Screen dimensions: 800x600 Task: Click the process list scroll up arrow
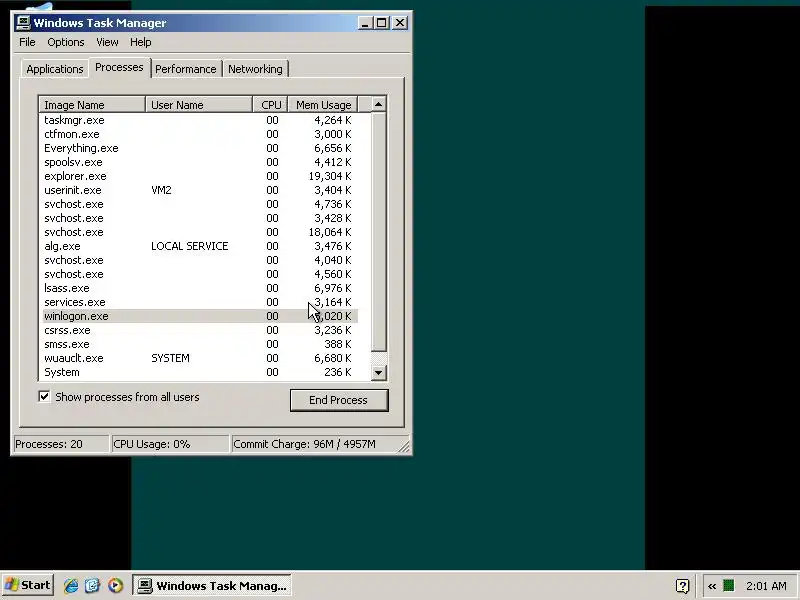pyautogui.click(x=378, y=105)
